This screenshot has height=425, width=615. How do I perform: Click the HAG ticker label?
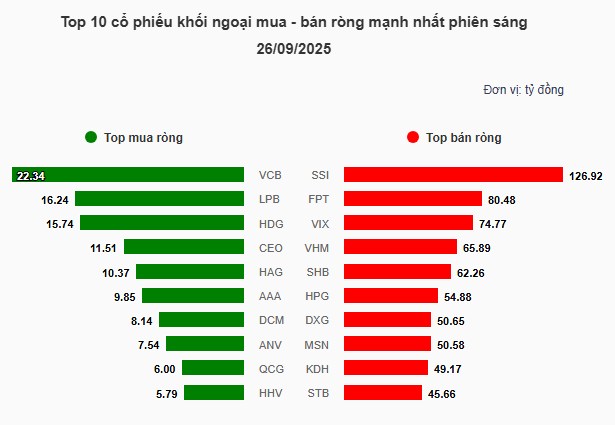tap(270, 272)
